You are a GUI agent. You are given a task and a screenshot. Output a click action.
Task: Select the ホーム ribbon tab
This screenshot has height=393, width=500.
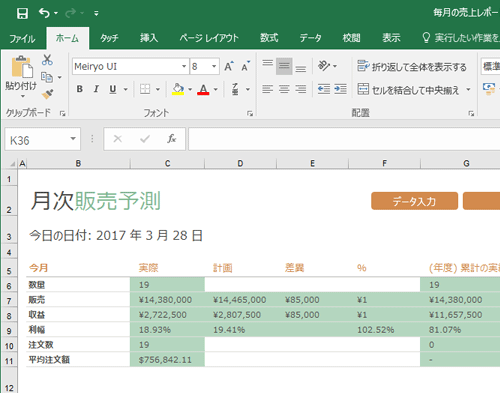pyautogui.click(x=67, y=38)
